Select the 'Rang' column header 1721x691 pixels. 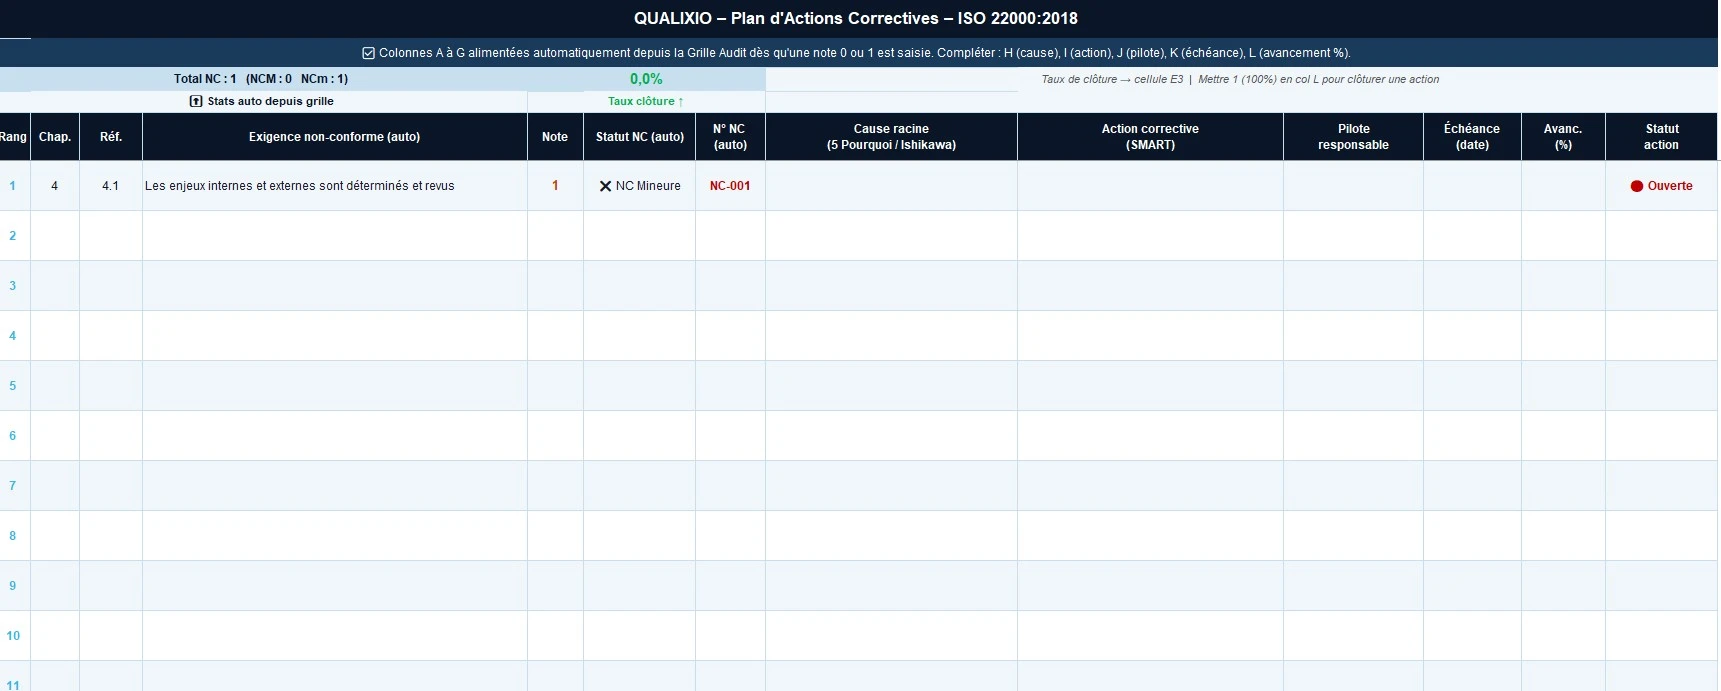(14, 137)
